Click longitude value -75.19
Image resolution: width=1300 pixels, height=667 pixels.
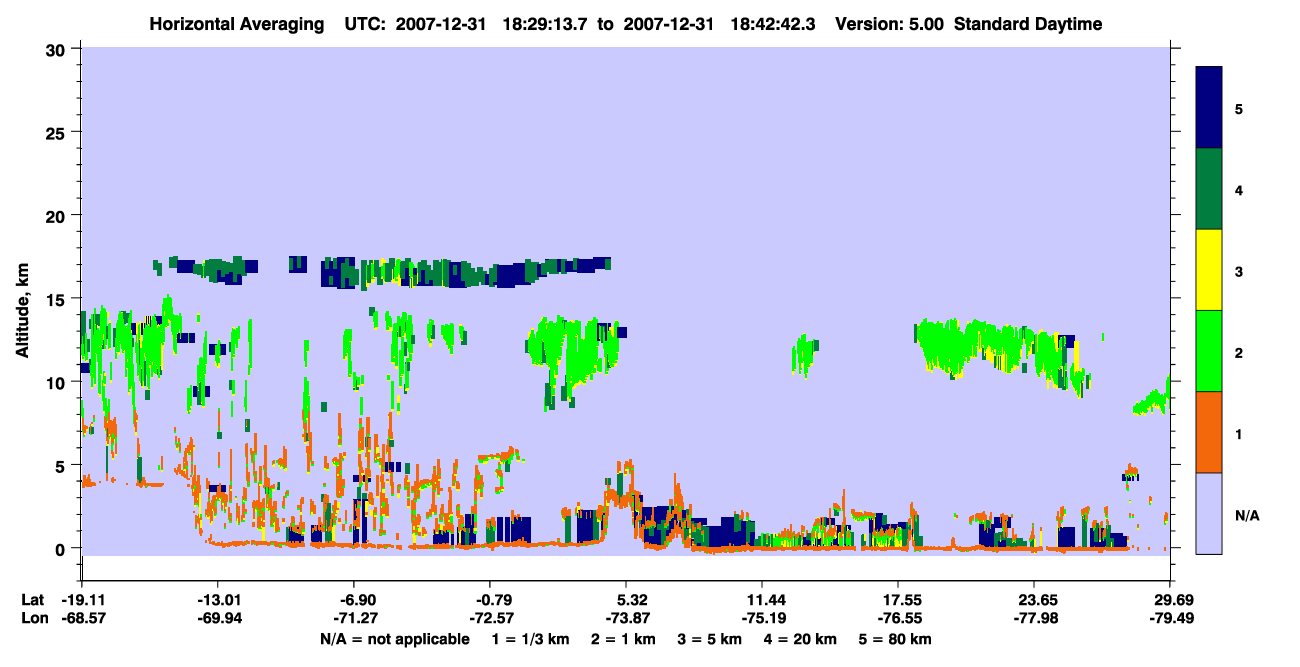click(x=762, y=618)
